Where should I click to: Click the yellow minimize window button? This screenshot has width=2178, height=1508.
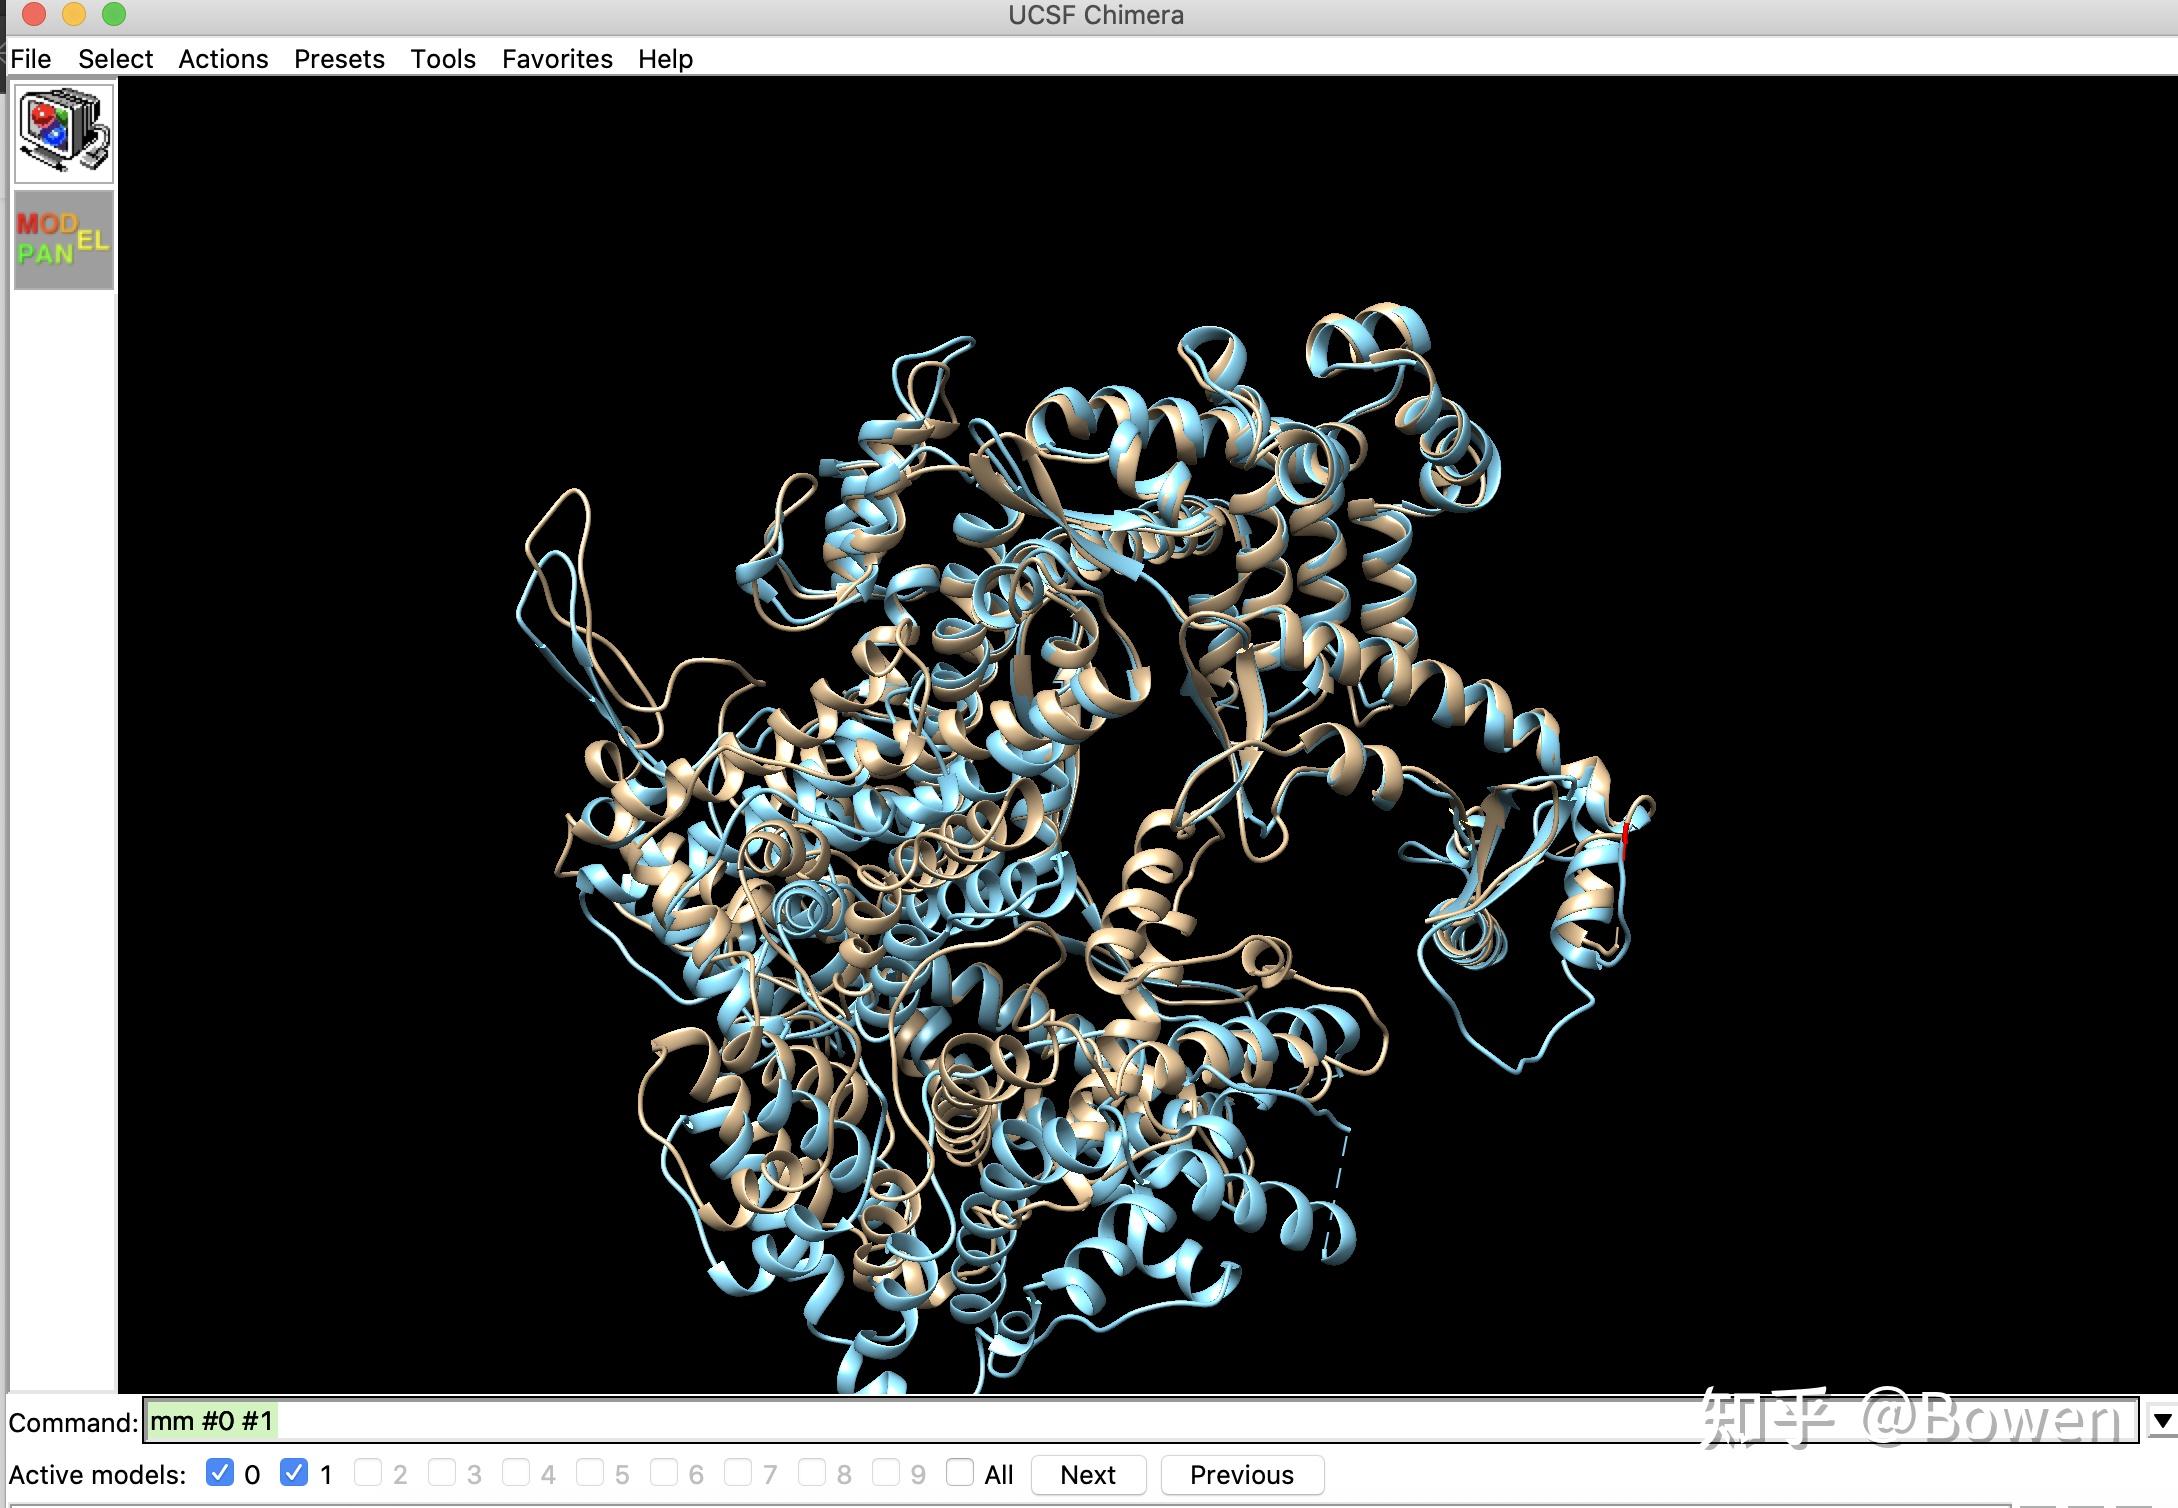click(74, 14)
